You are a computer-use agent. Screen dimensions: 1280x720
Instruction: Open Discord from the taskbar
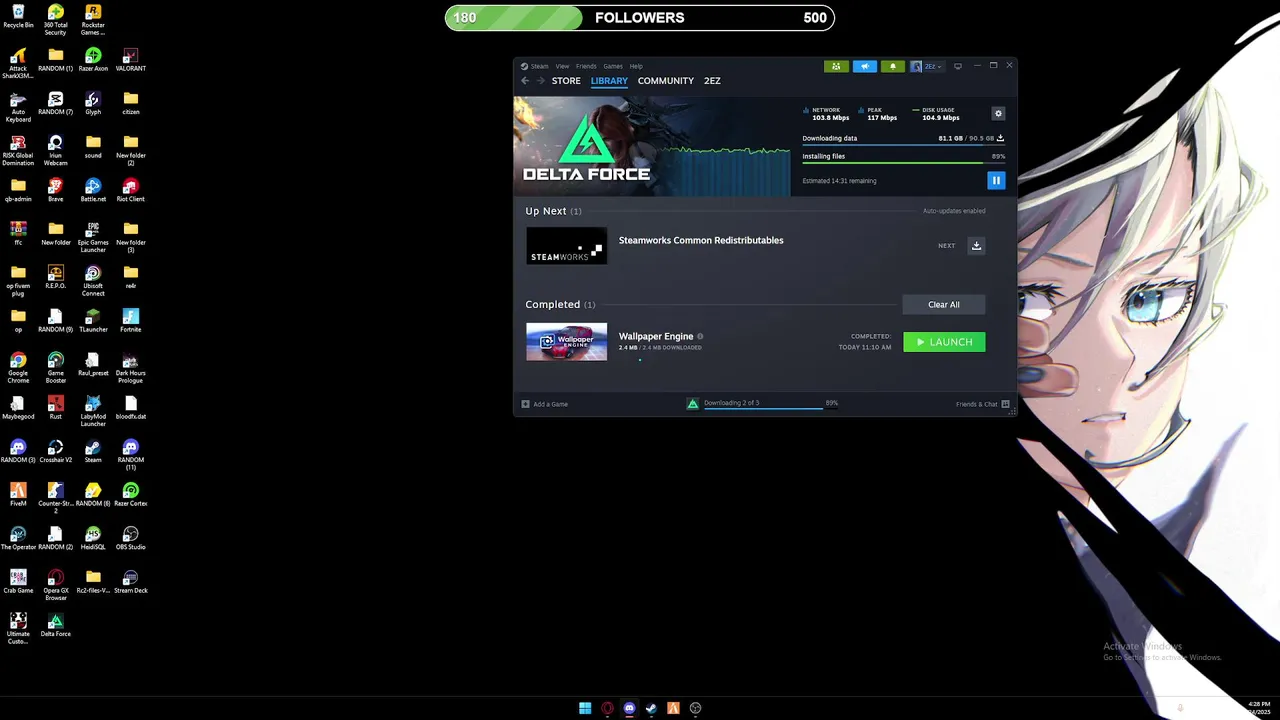point(629,708)
